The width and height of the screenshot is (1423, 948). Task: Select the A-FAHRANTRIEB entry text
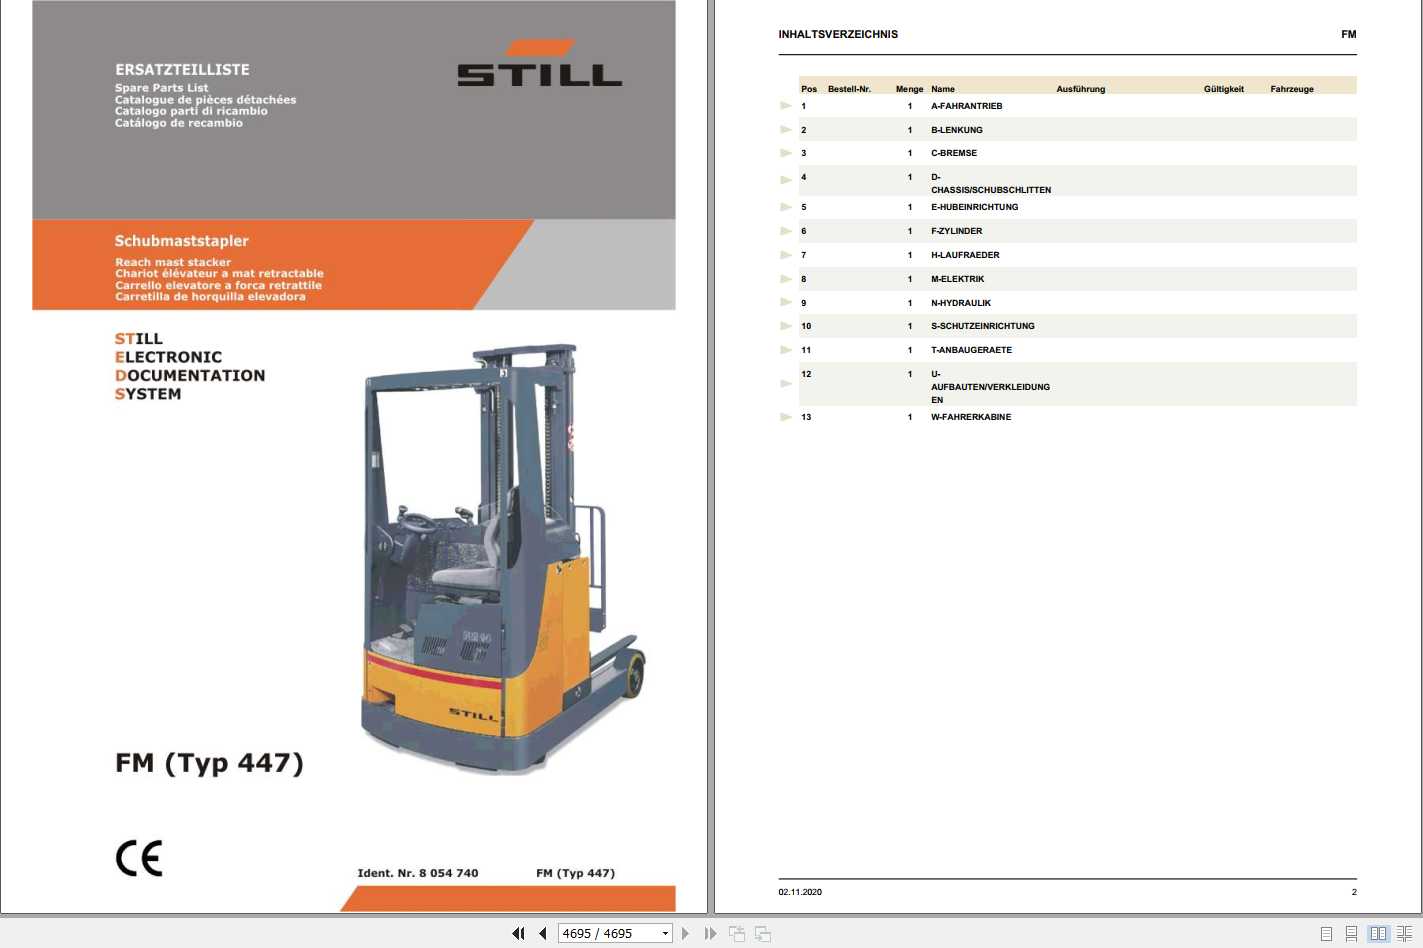click(966, 106)
